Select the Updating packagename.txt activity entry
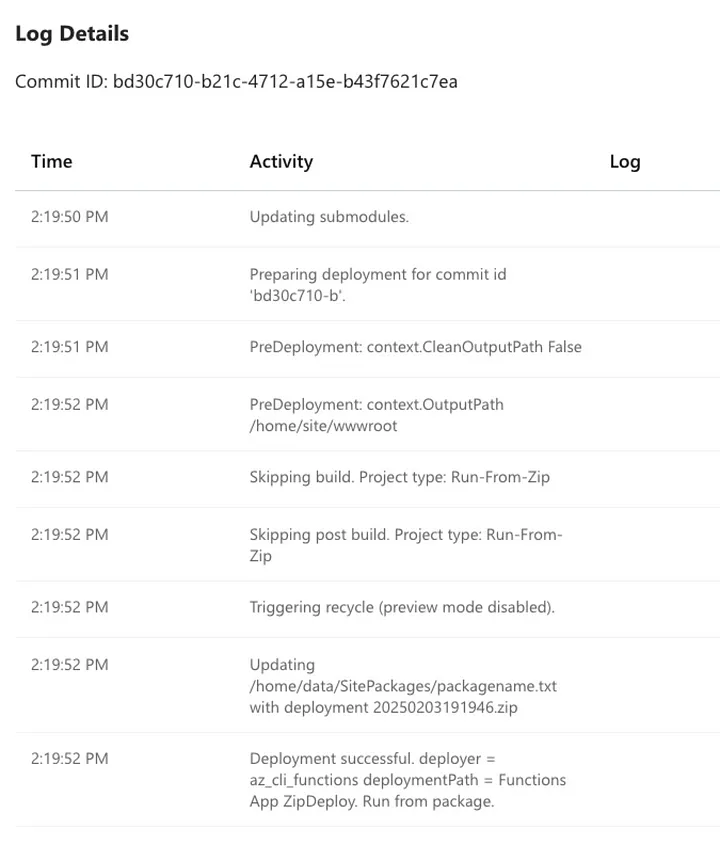This screenshot has height=858, width=720. [x=403, y=686]
